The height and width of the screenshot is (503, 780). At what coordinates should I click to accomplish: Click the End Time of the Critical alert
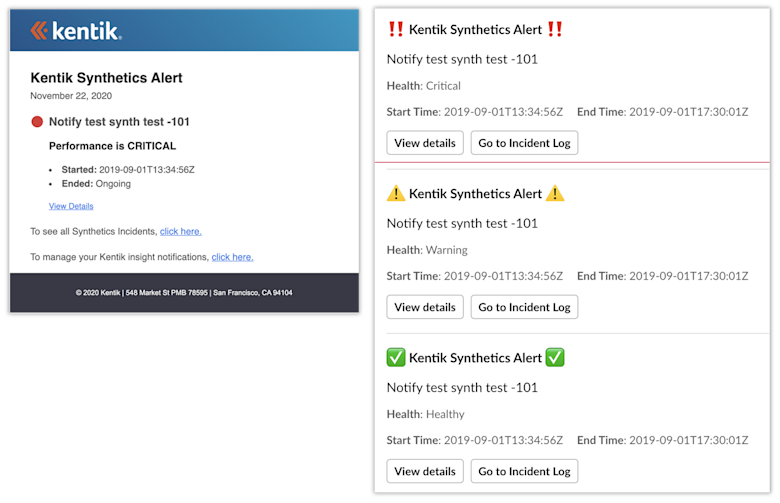point(663,112)
